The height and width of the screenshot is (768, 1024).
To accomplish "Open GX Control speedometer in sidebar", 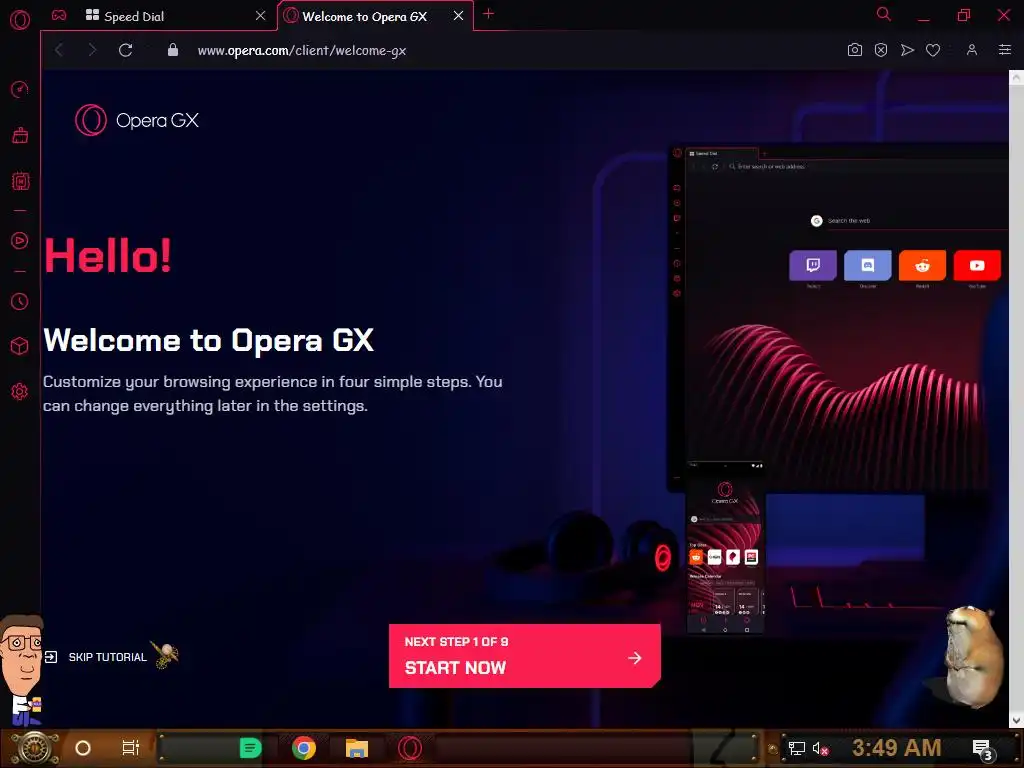I will pyautogui.click(x=20, y=89).
